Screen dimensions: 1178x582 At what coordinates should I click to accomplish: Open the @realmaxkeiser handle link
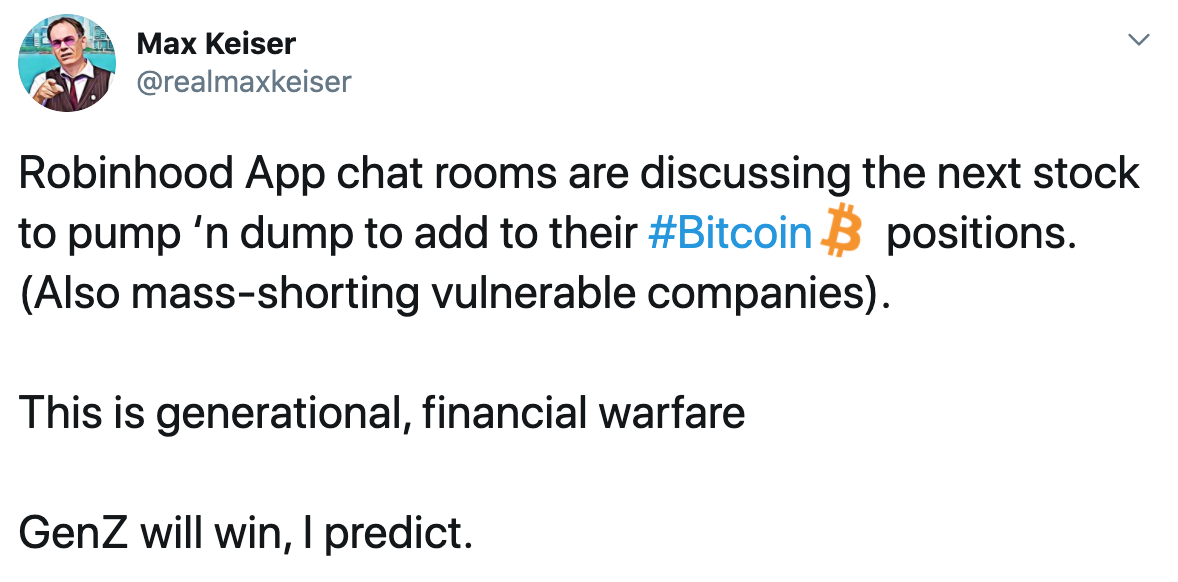[x=243, y=82]
